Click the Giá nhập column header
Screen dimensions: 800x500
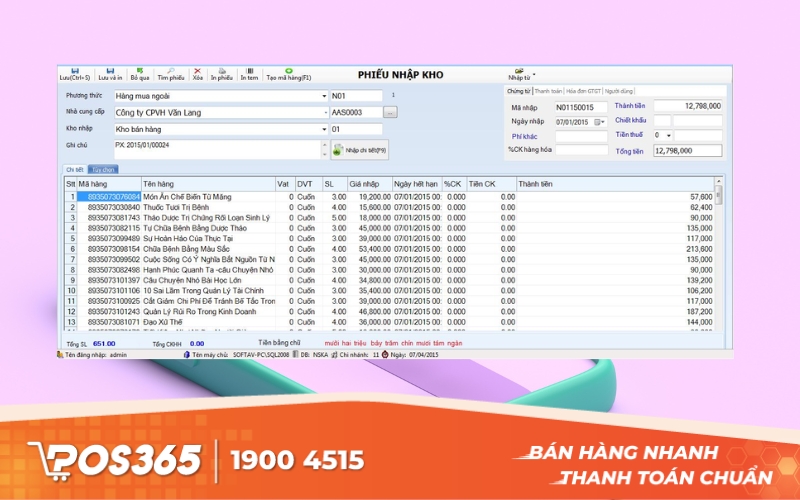click(x=369, y=184)
